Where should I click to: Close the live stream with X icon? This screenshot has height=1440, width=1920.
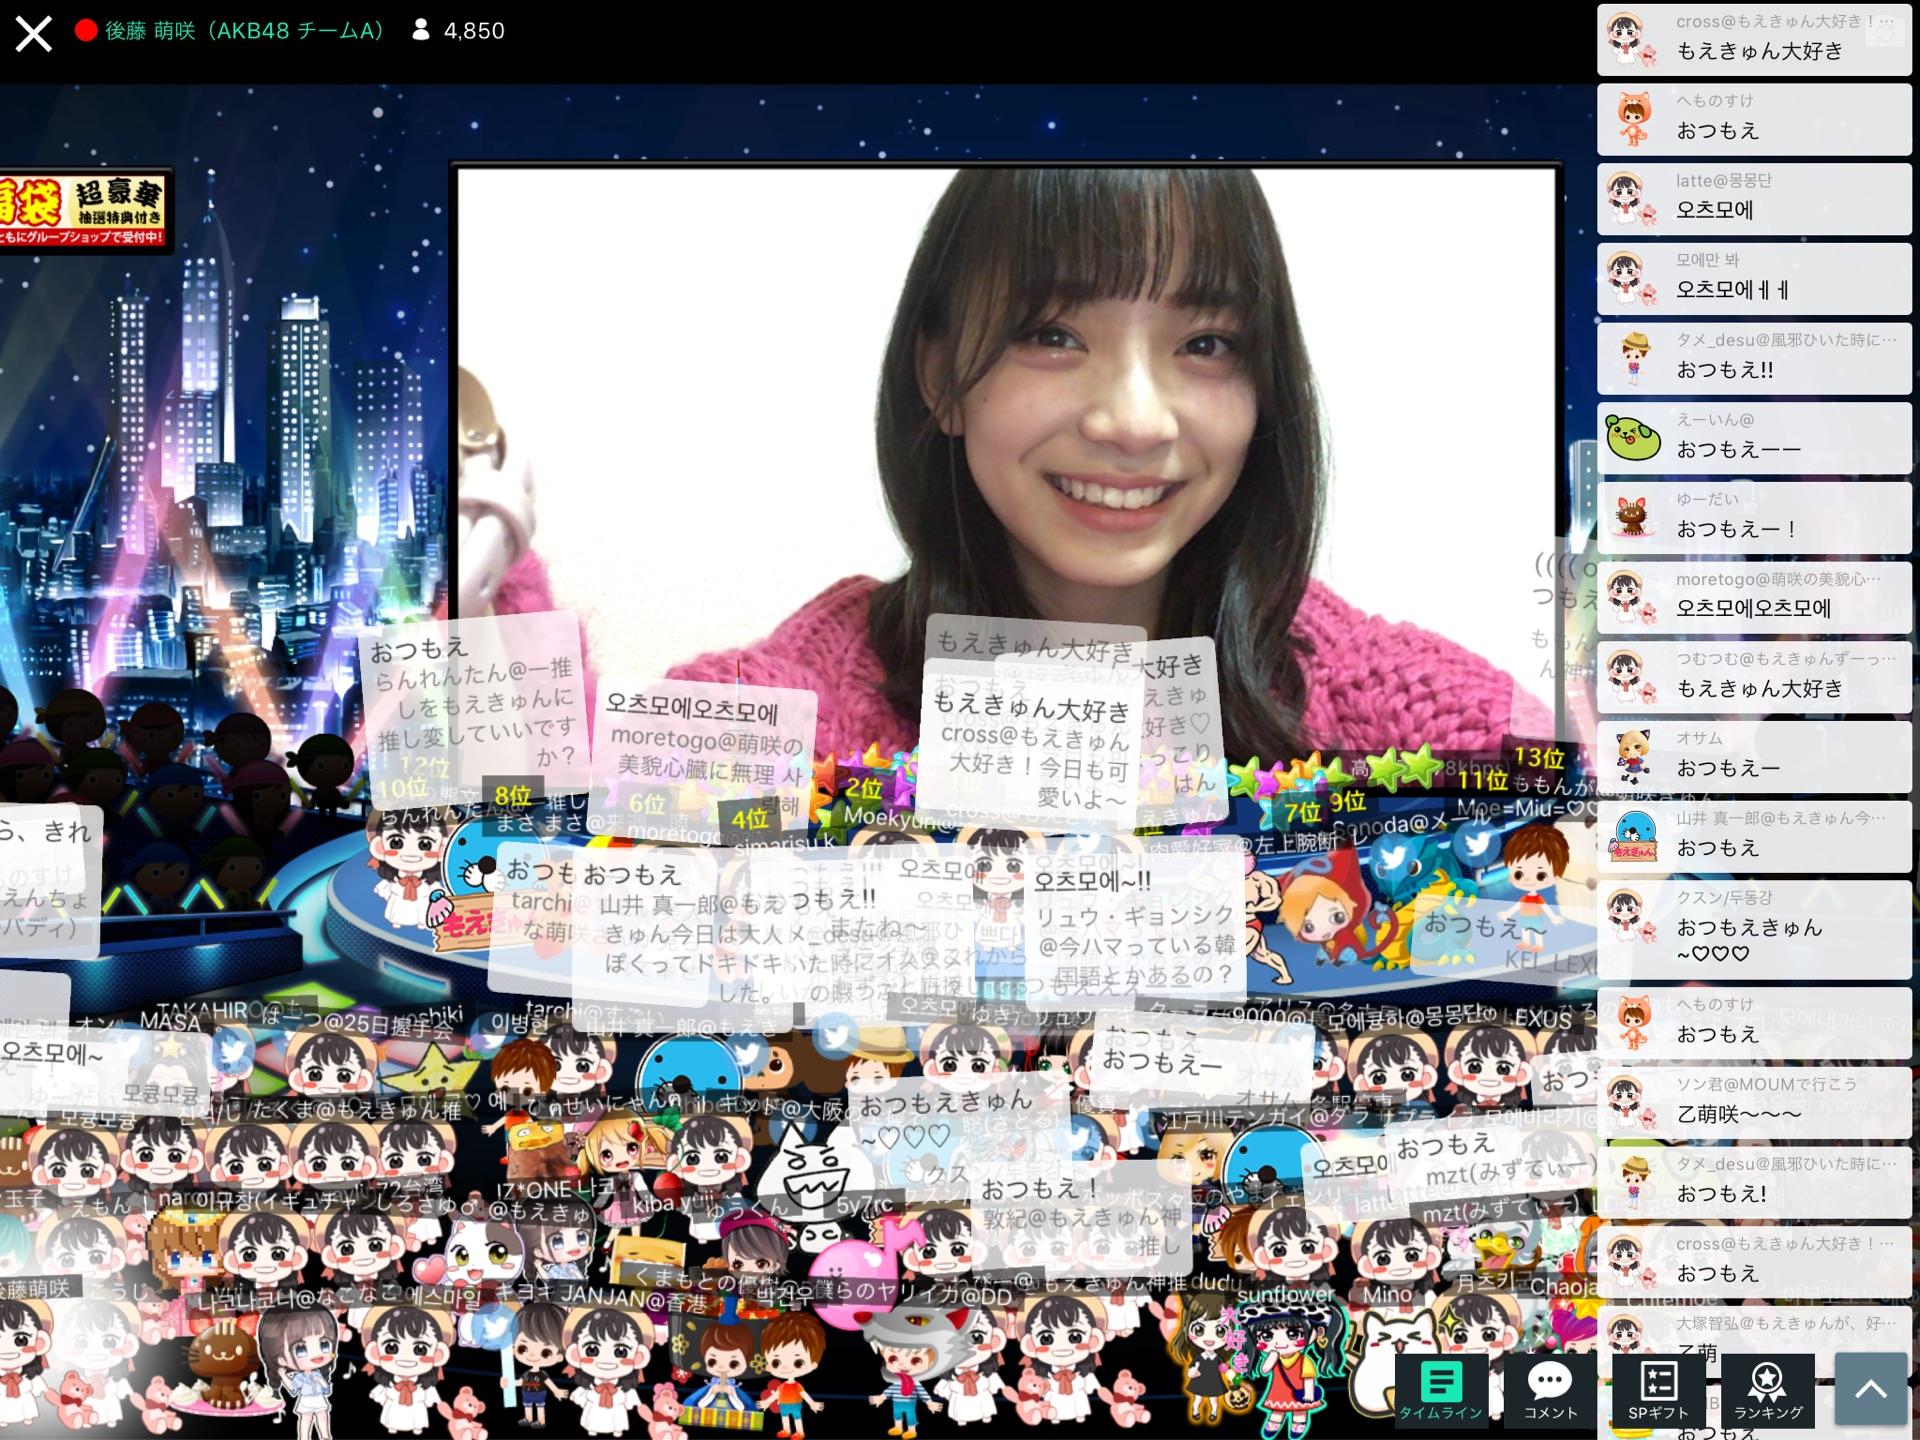[33, 33]
